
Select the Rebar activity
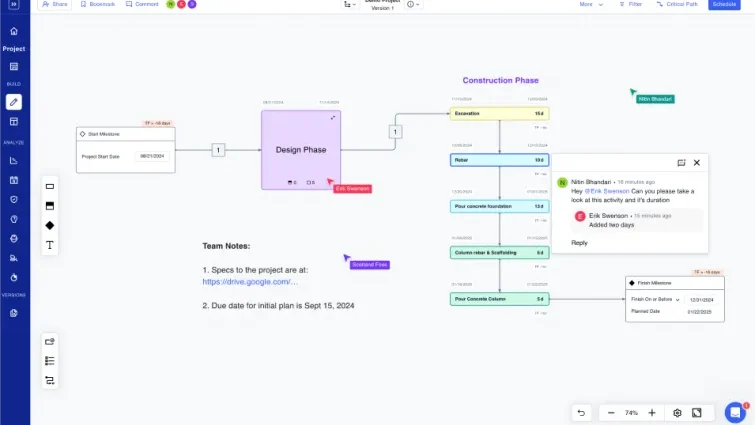click(499, 160)
